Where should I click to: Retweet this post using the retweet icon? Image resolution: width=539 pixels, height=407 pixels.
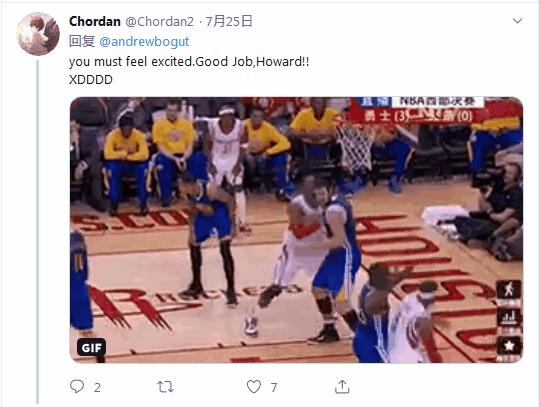(166, 387)
